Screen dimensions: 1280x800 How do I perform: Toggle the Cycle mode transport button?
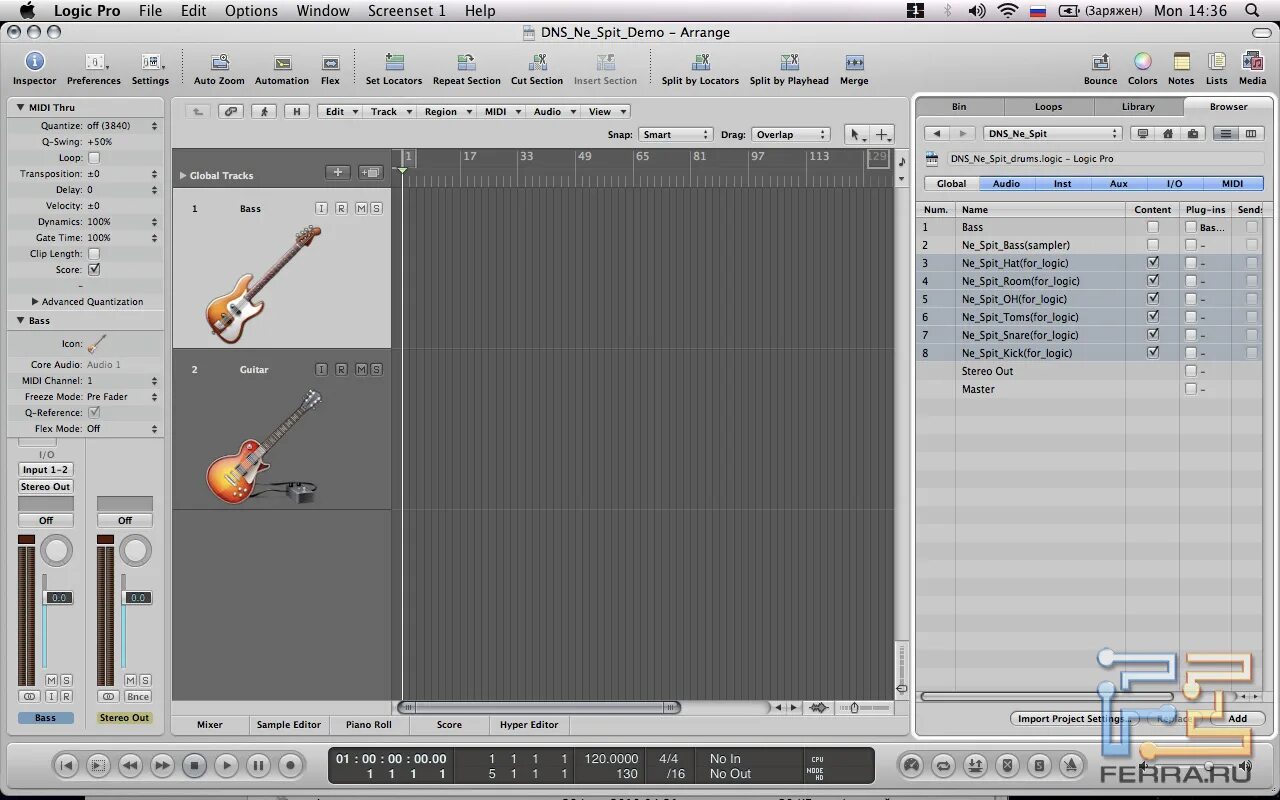pos(942,765)
